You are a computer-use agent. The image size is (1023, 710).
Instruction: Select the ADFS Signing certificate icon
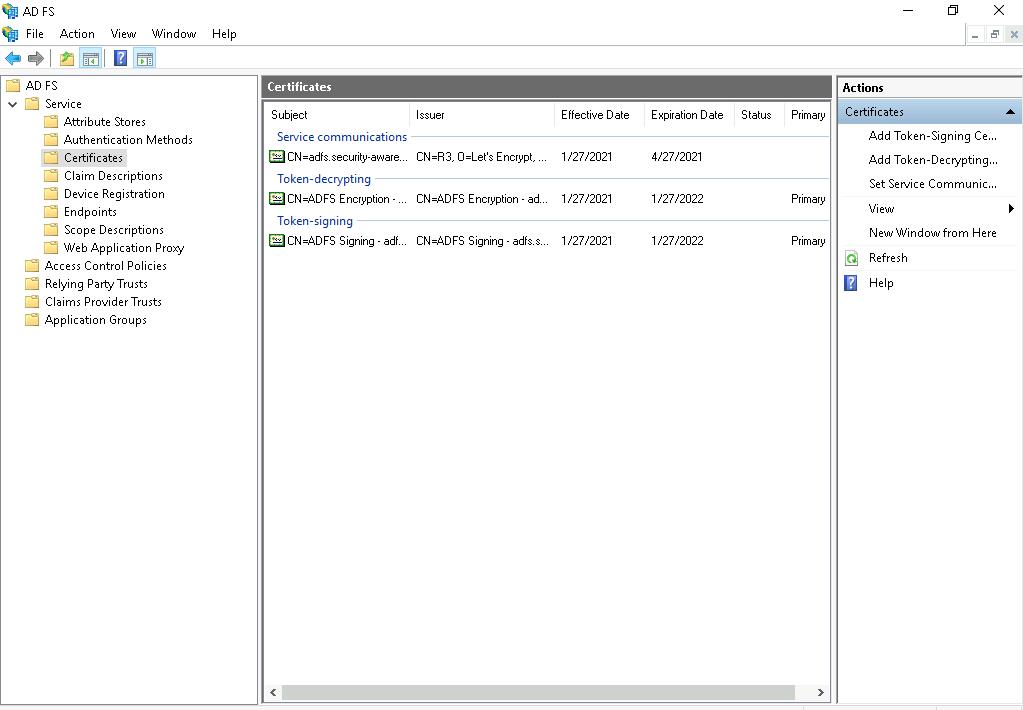tap(277, 241)
